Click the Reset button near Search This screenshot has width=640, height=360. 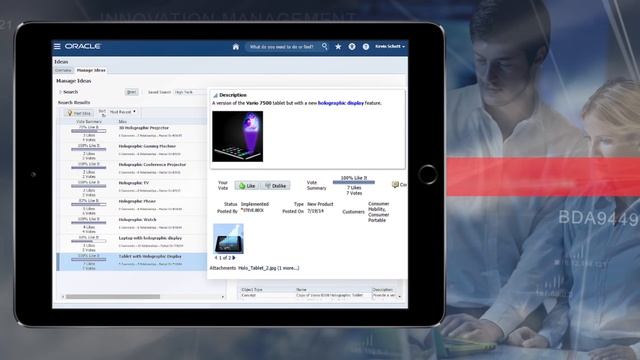click(131, 92)
